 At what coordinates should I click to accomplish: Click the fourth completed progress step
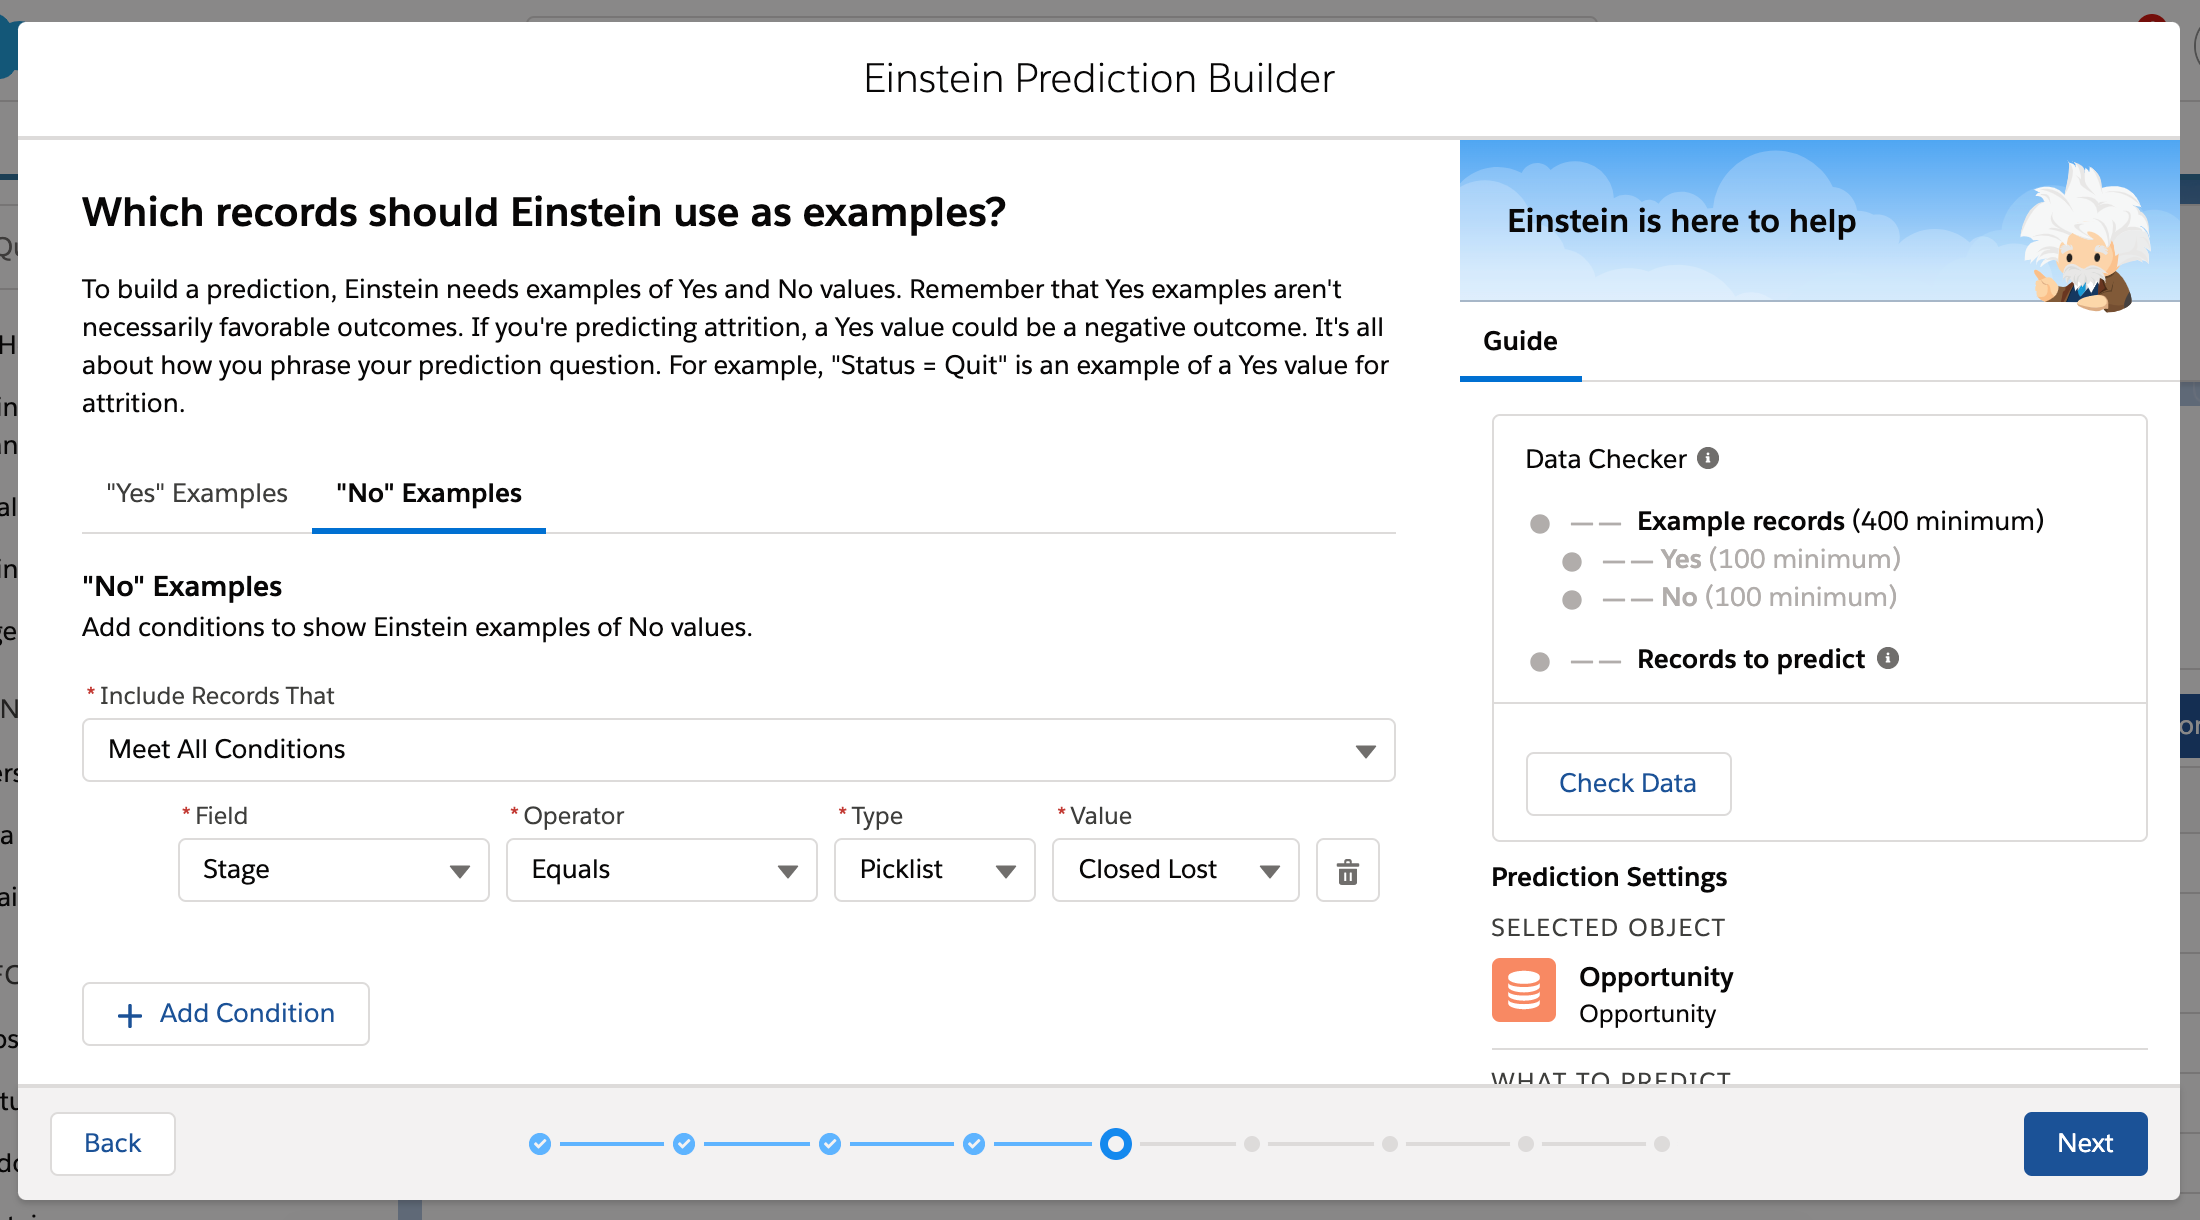[x=974, y=1144]
